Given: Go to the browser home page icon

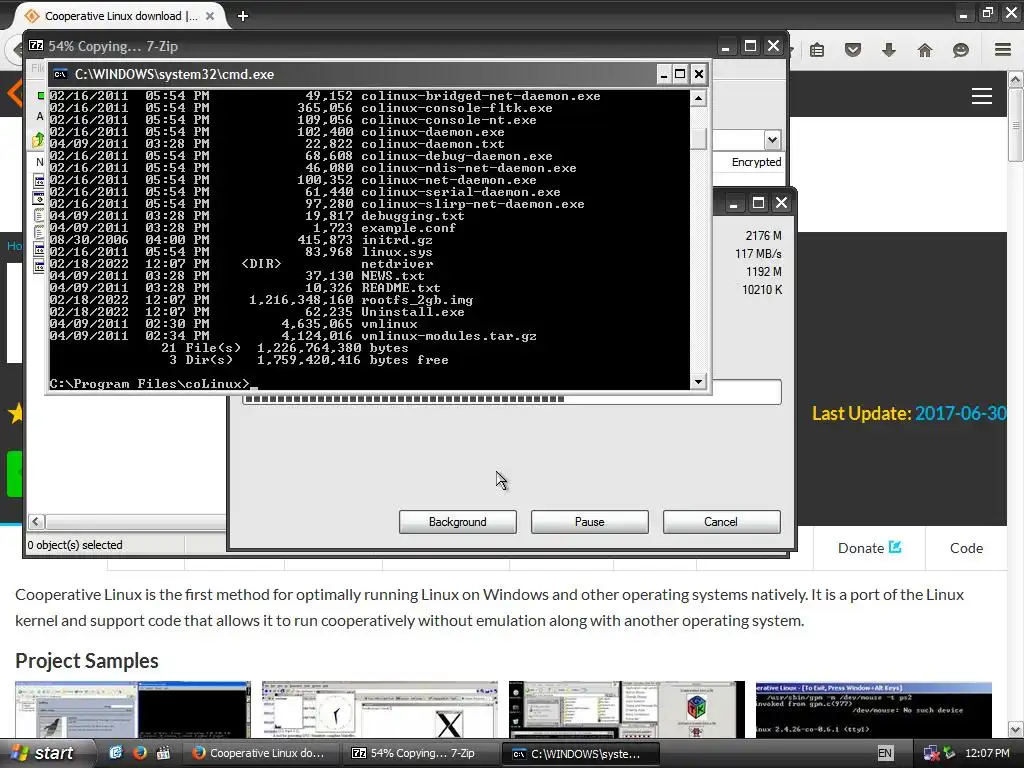Looking at the screenshot, I should click(x=925, y=50).
